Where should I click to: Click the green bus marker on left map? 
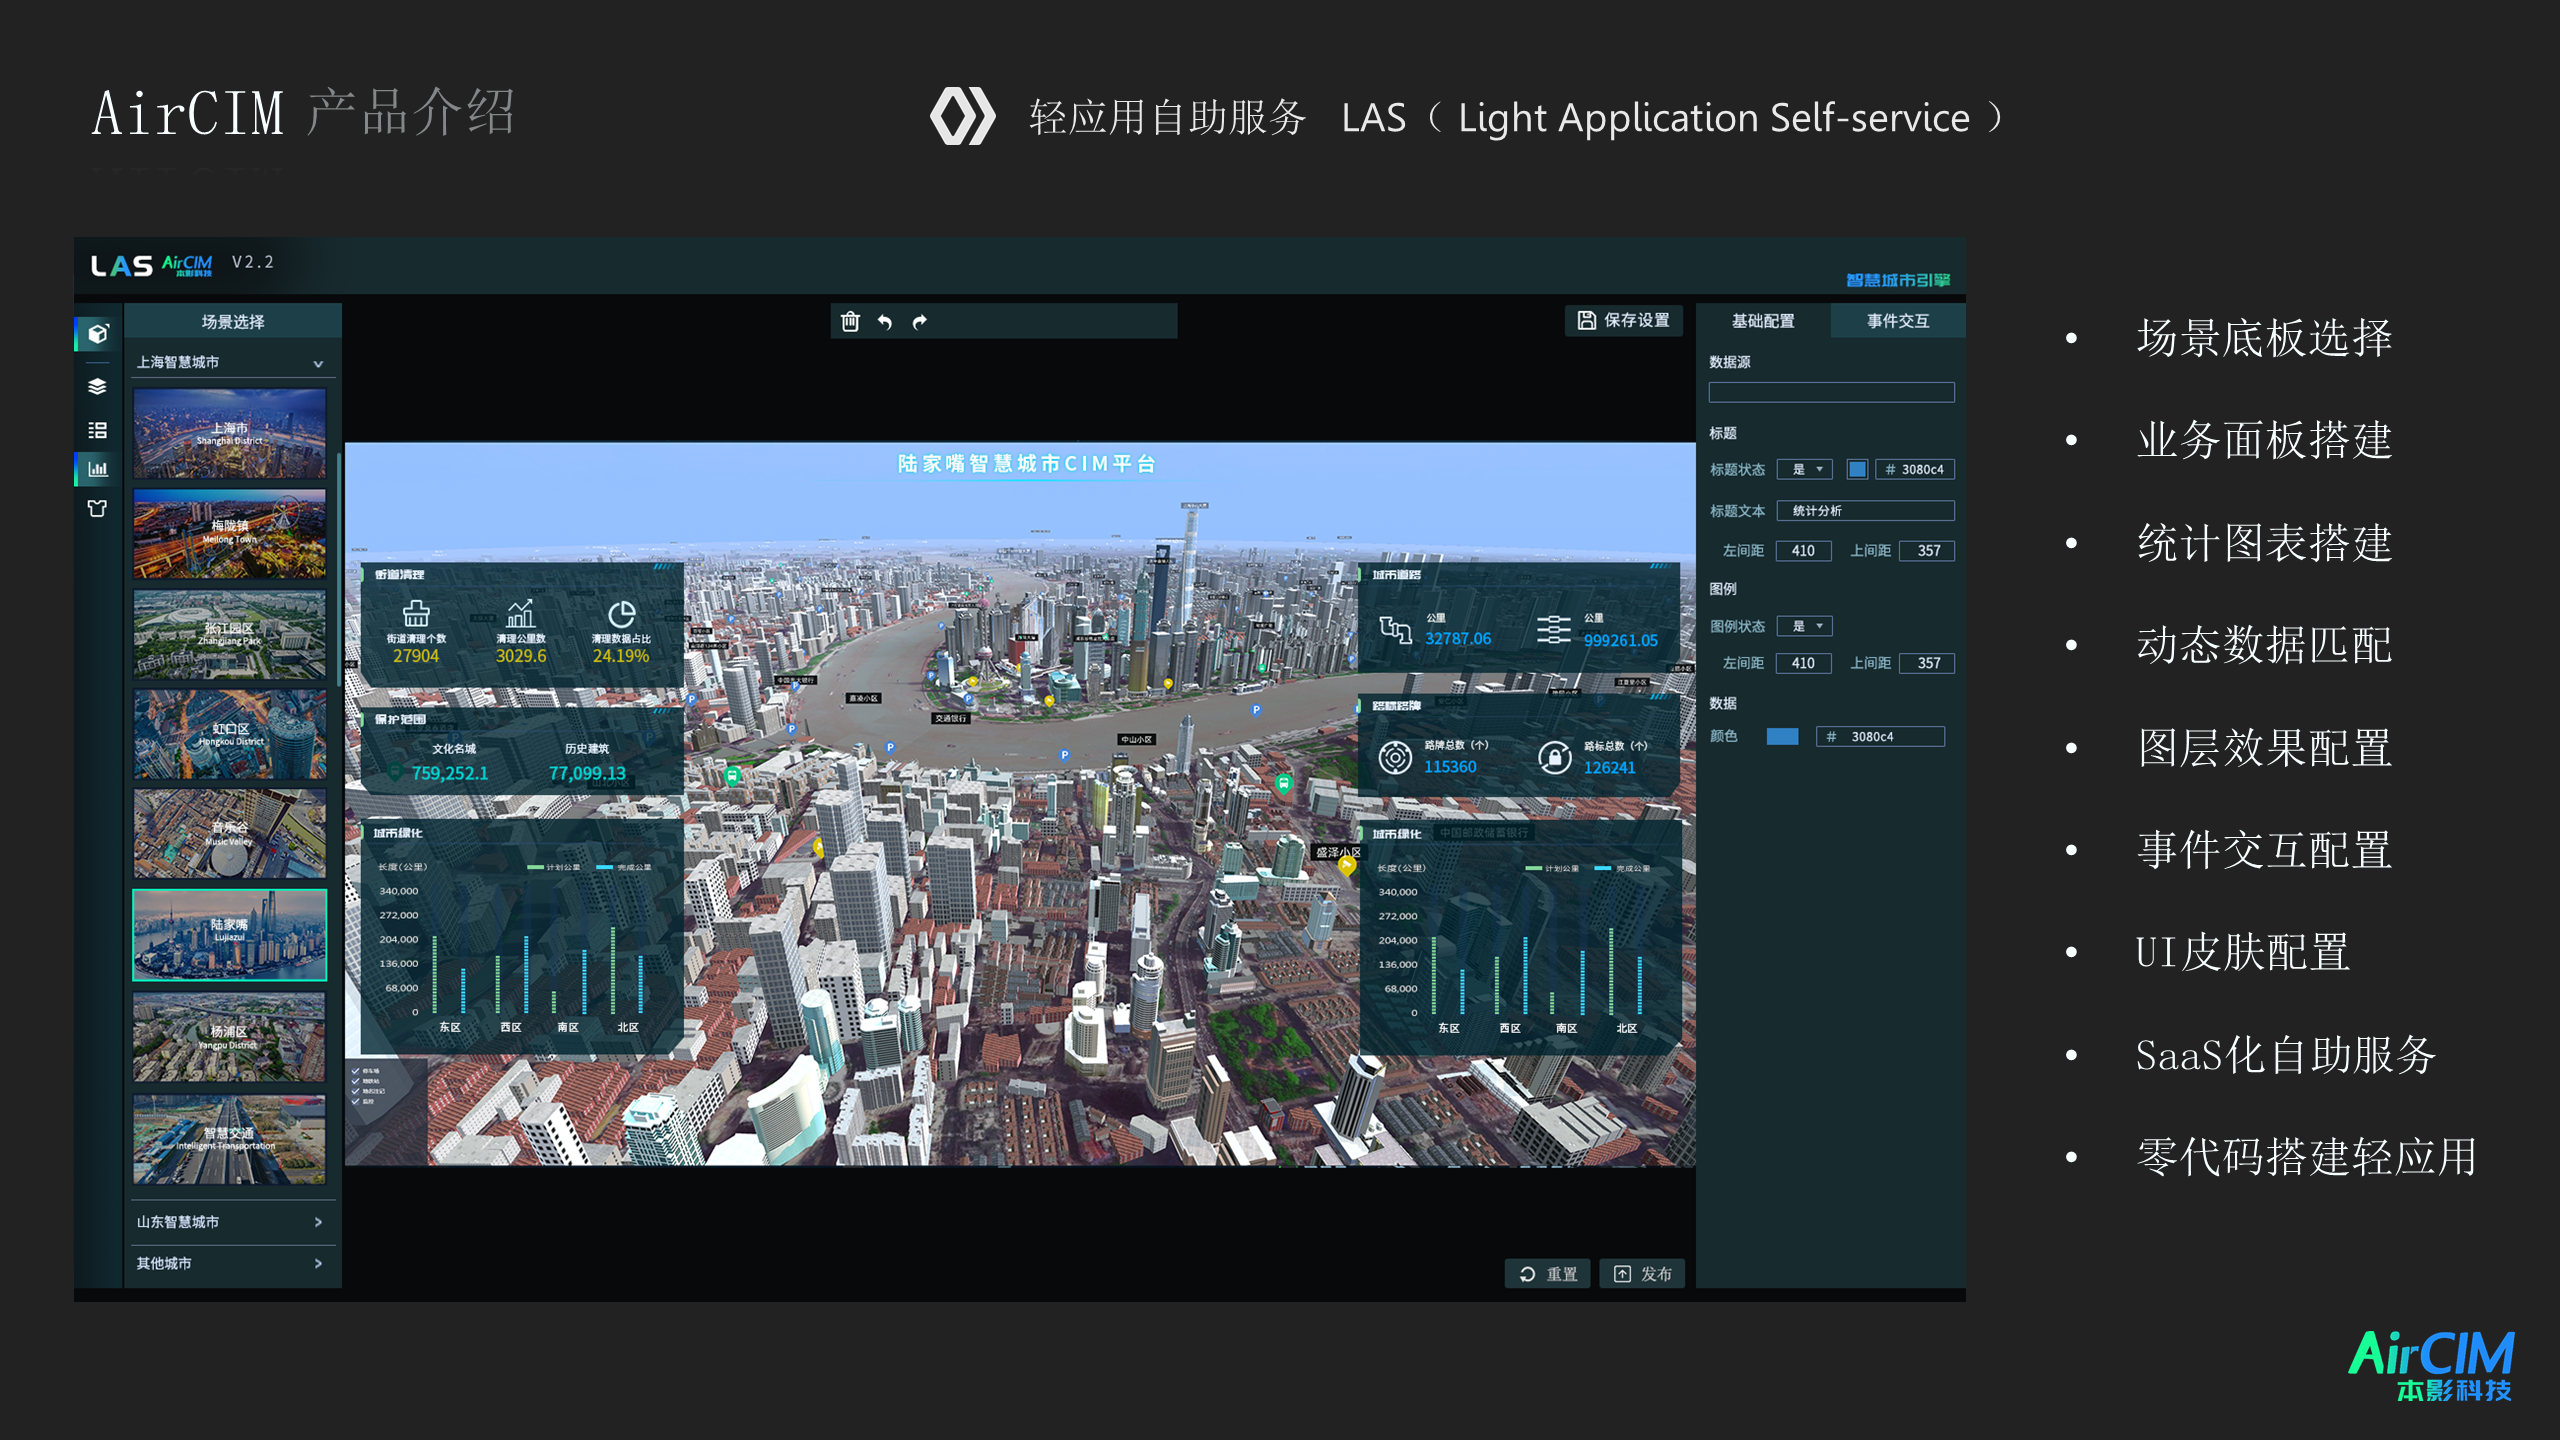point(733,776)
